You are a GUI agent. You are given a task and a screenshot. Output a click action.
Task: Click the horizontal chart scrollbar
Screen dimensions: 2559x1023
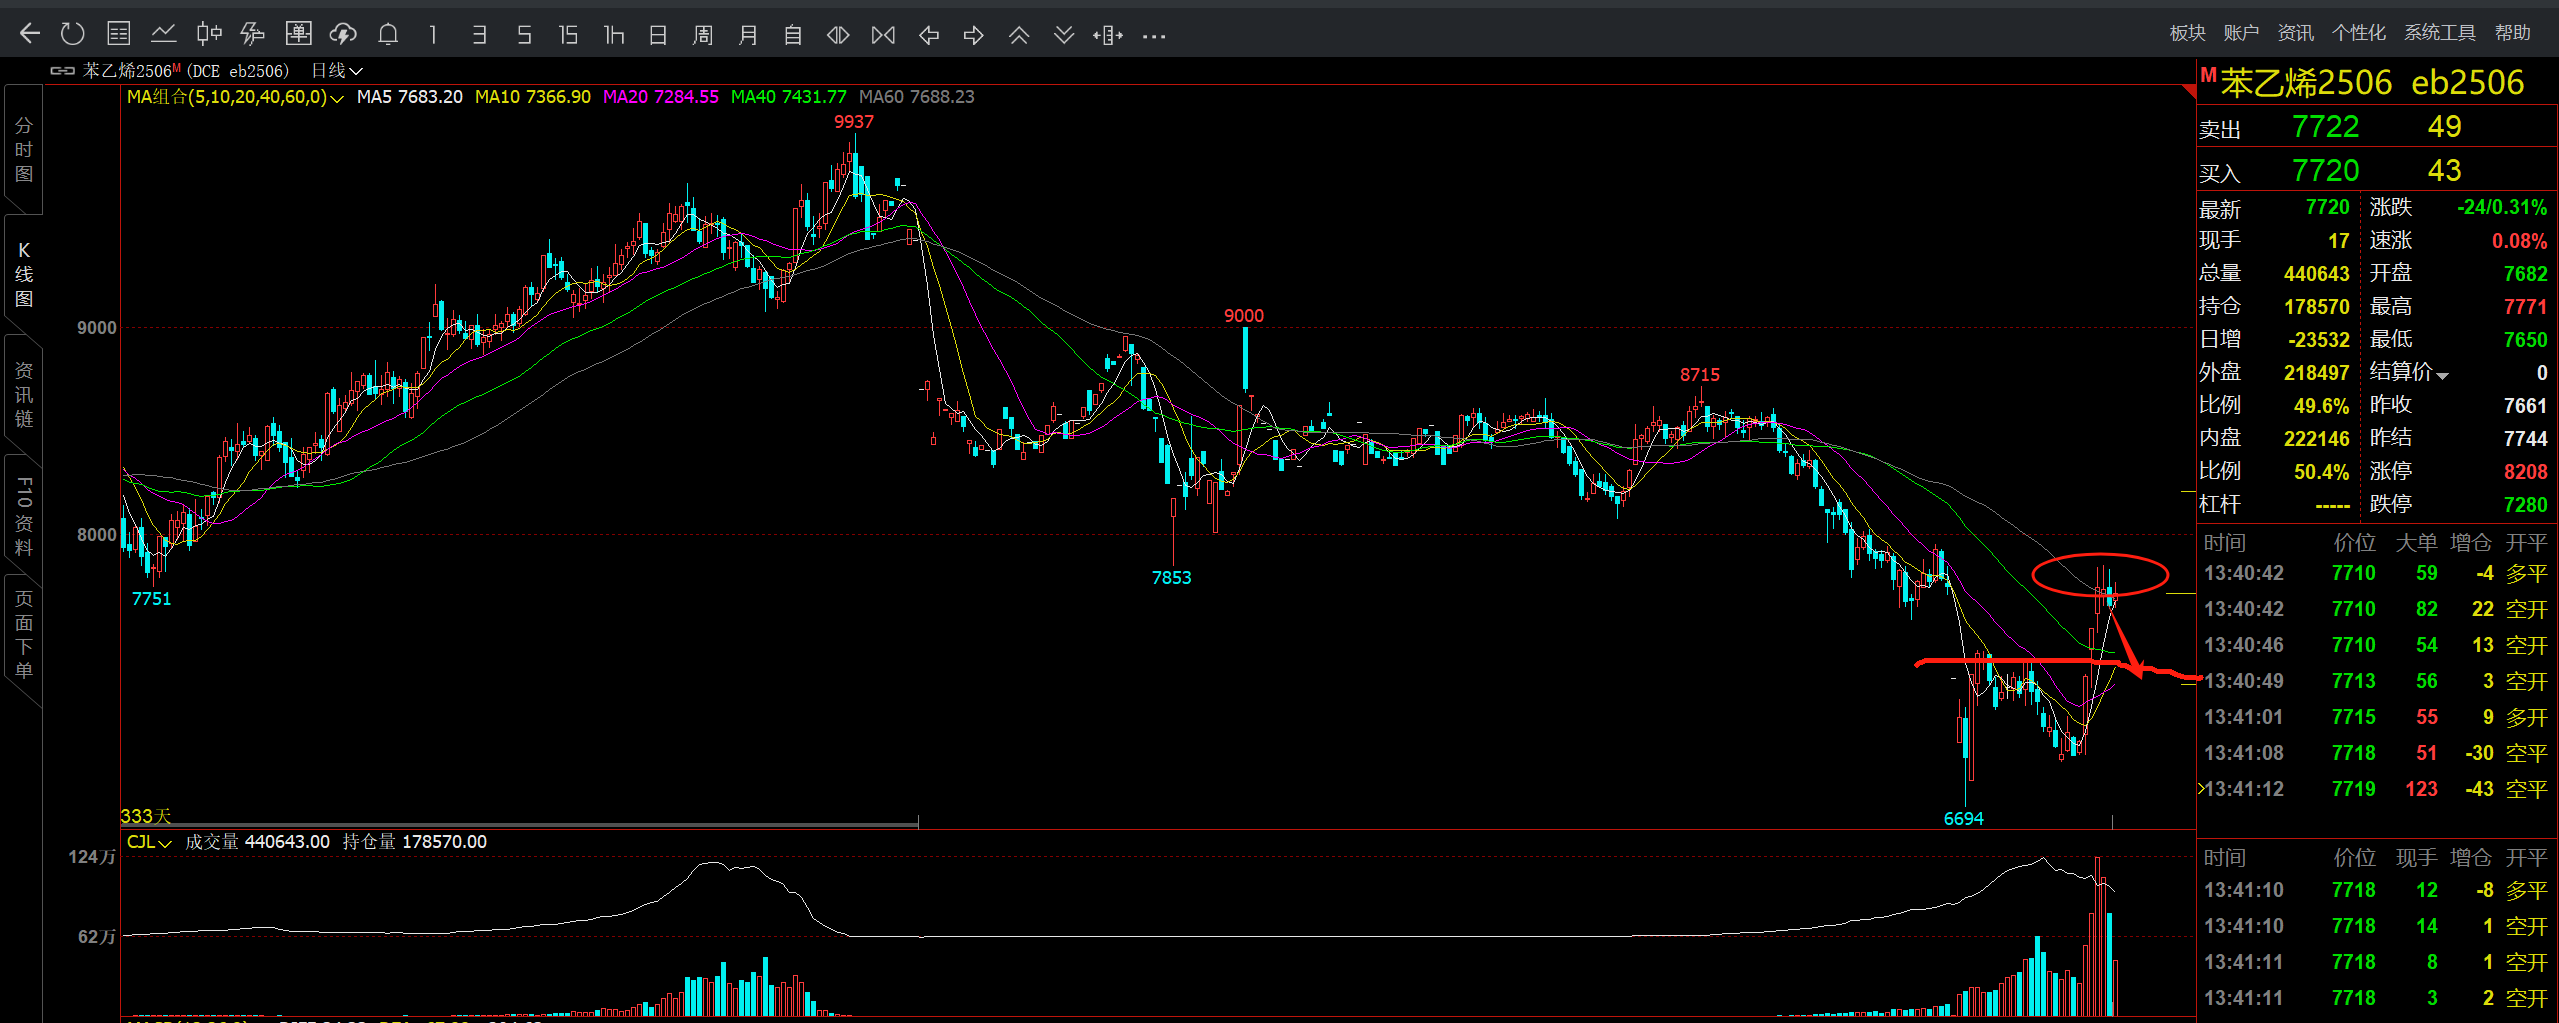point(520,825)
